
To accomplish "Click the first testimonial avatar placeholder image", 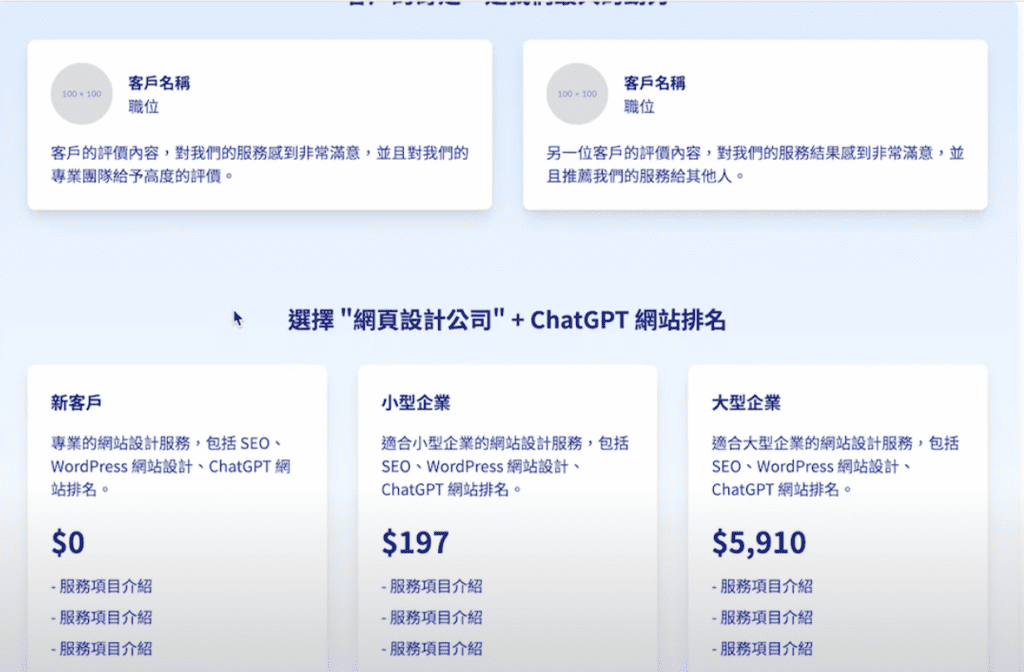I will (x=82, y=93).
